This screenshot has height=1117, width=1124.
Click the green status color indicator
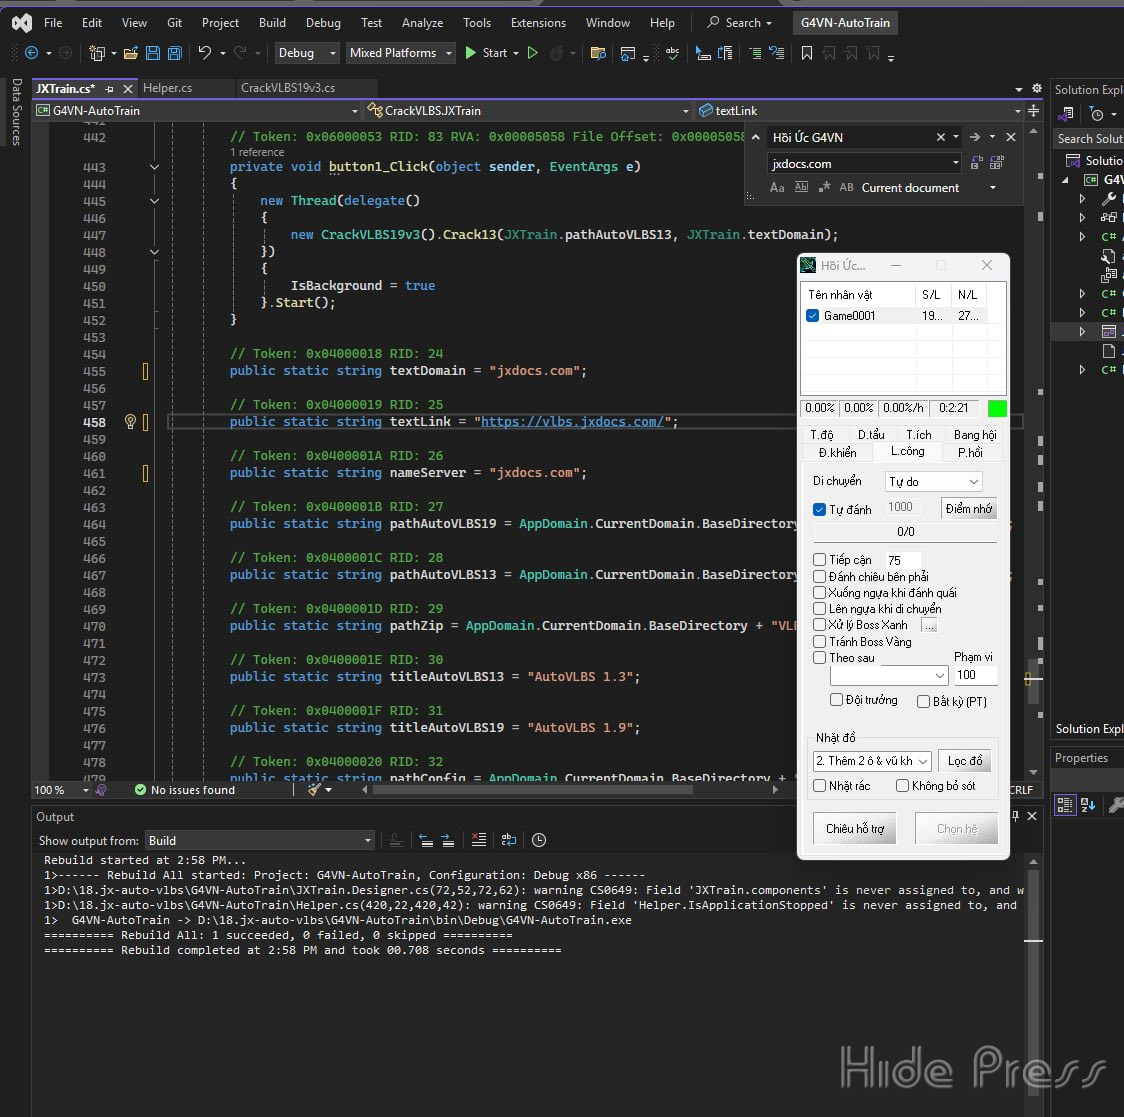(997, 409)
